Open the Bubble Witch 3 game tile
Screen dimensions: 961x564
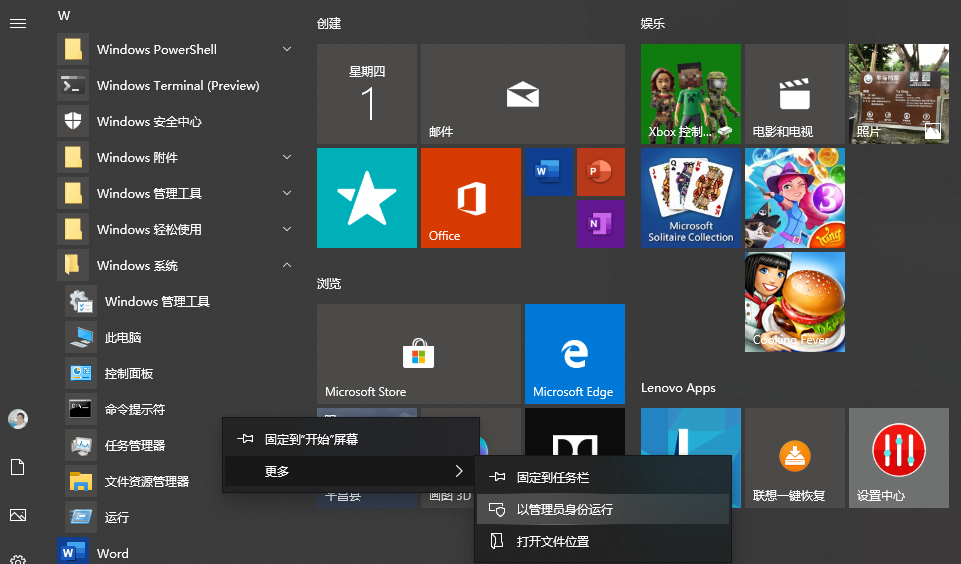[x=795, y=198]
